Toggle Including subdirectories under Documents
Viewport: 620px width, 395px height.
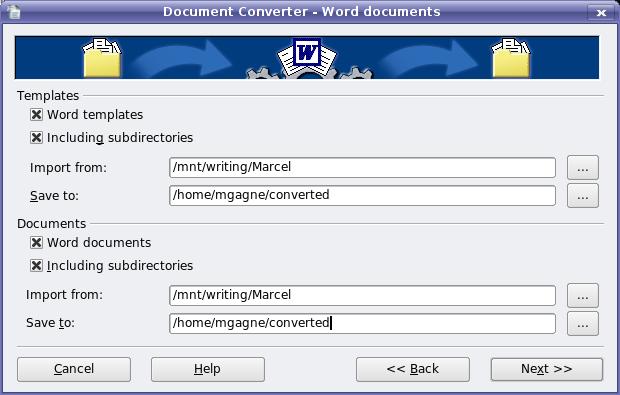pyautogui.click(x=36, y=265)
